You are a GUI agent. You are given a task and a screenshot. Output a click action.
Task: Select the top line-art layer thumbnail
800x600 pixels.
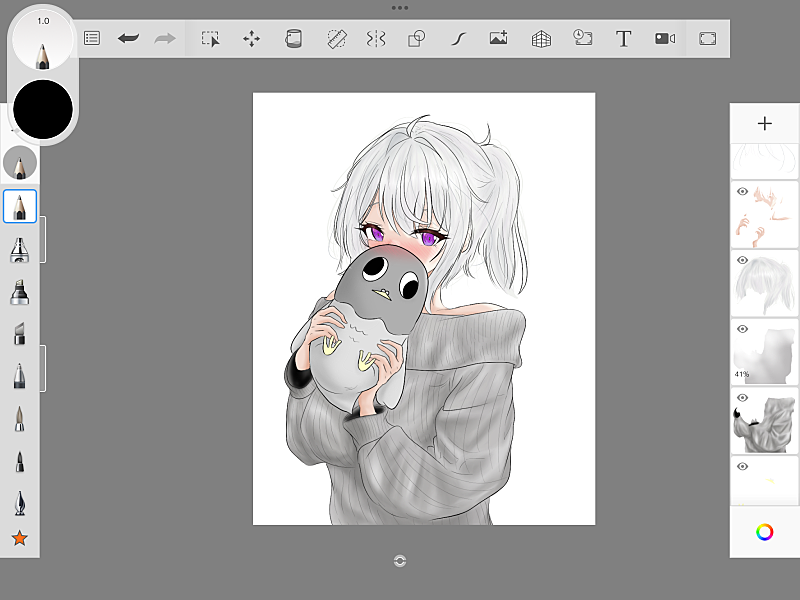pos(764,161)
